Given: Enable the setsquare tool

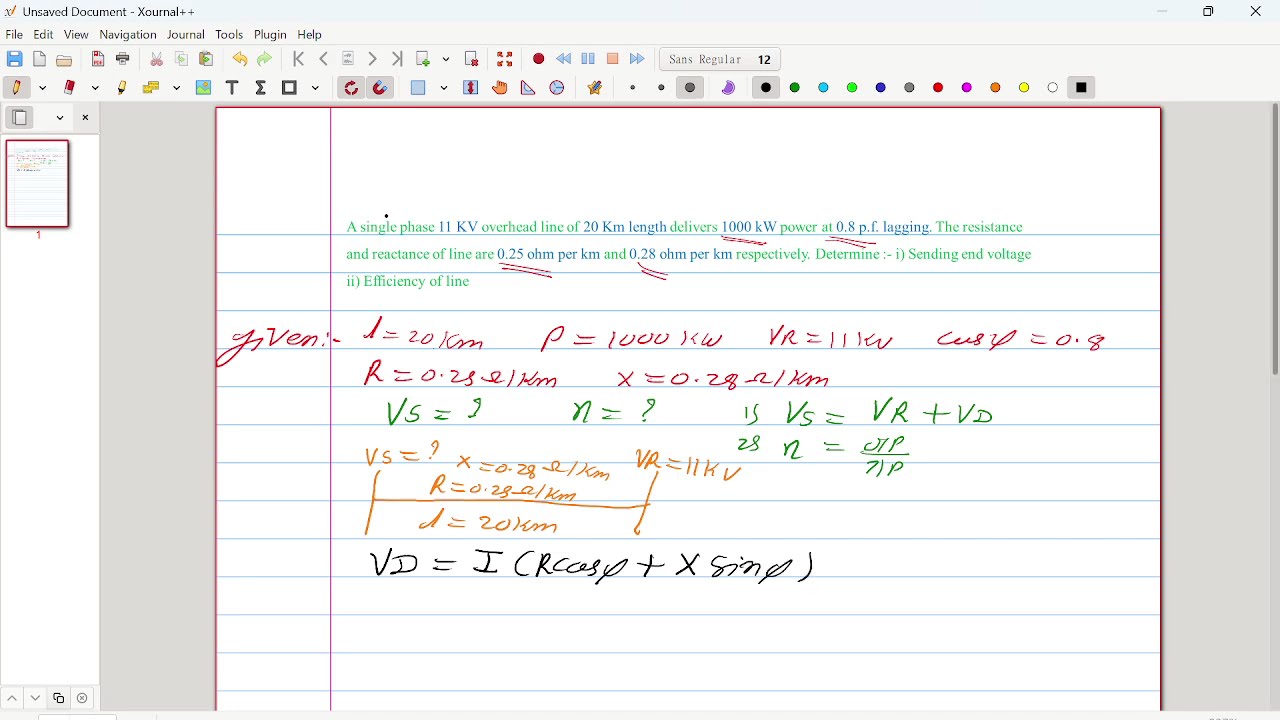Looking at the screenshot, I should pos(528,88).
